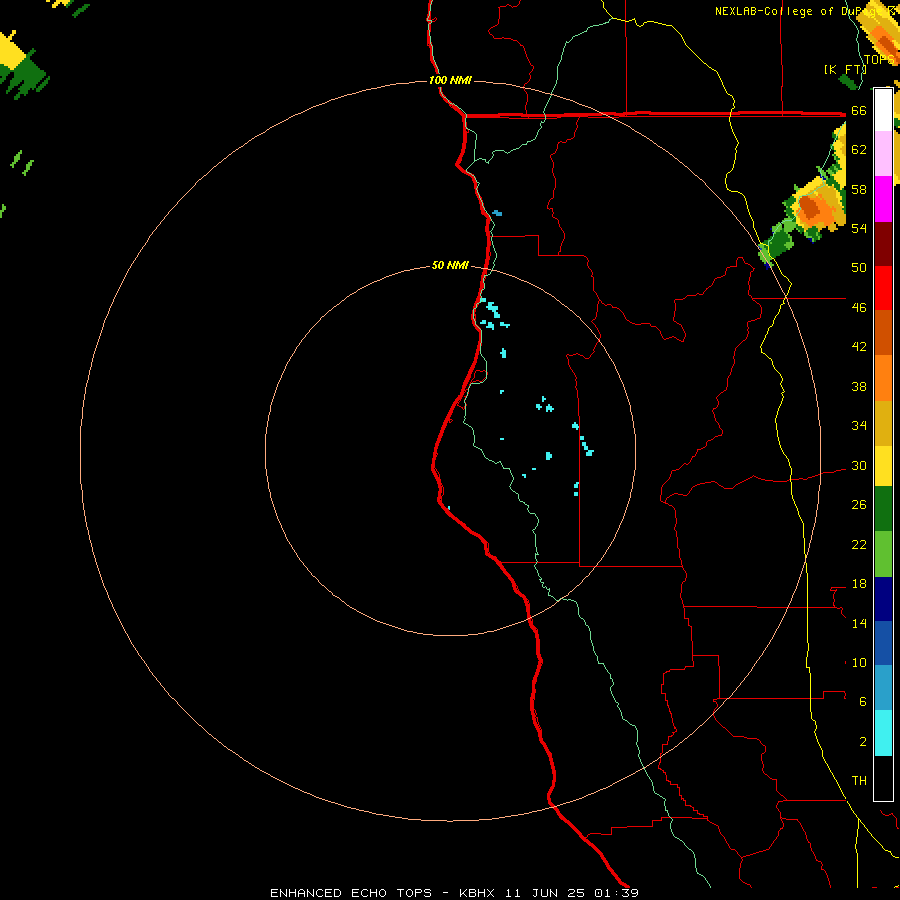Viewport: 900px width, 900px height.
Task: Select the magenta swatch in the legend
Action: click(x=883, y=199)
